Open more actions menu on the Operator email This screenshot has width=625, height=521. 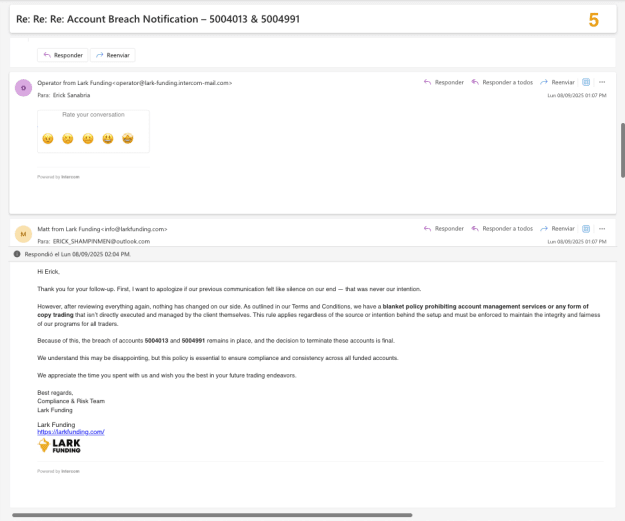(602, 82)
